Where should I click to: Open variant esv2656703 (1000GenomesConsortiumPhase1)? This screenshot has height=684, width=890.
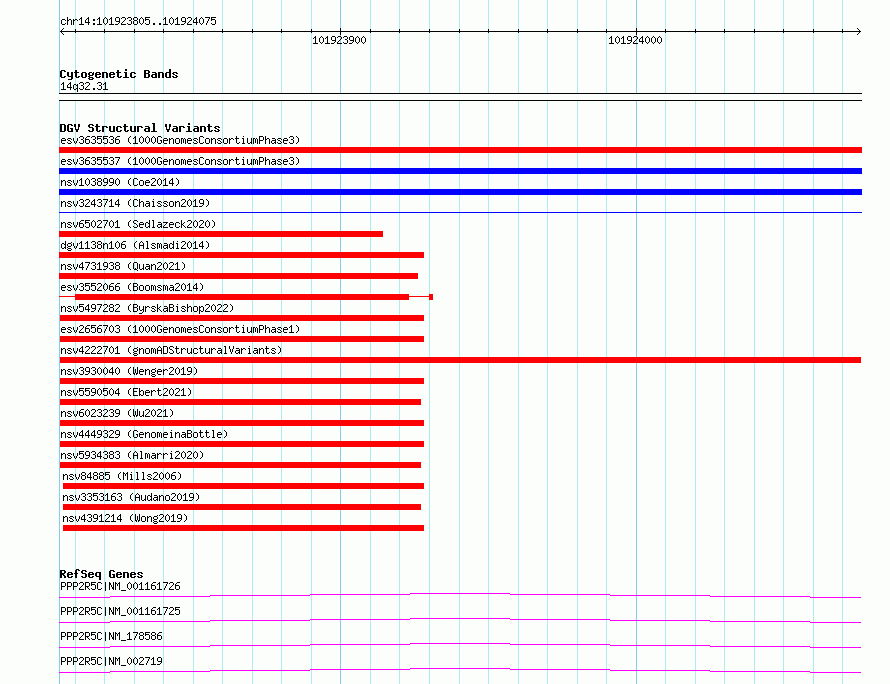(x=180, y=329)
